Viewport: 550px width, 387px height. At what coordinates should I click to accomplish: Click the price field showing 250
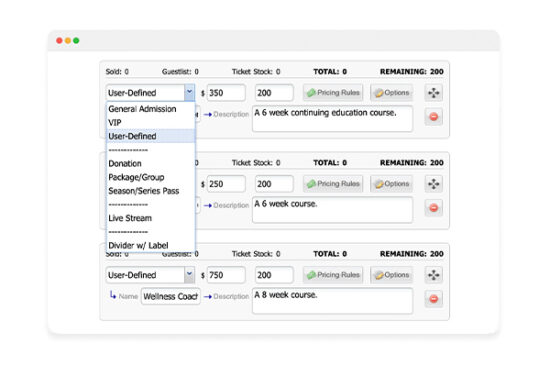pyautogui.click(x=226, y=184)
